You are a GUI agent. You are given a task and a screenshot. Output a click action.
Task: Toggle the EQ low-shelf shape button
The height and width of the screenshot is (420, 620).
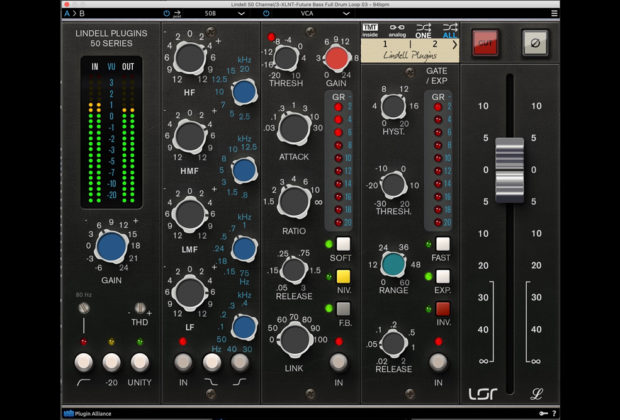[x=212, y=362]
